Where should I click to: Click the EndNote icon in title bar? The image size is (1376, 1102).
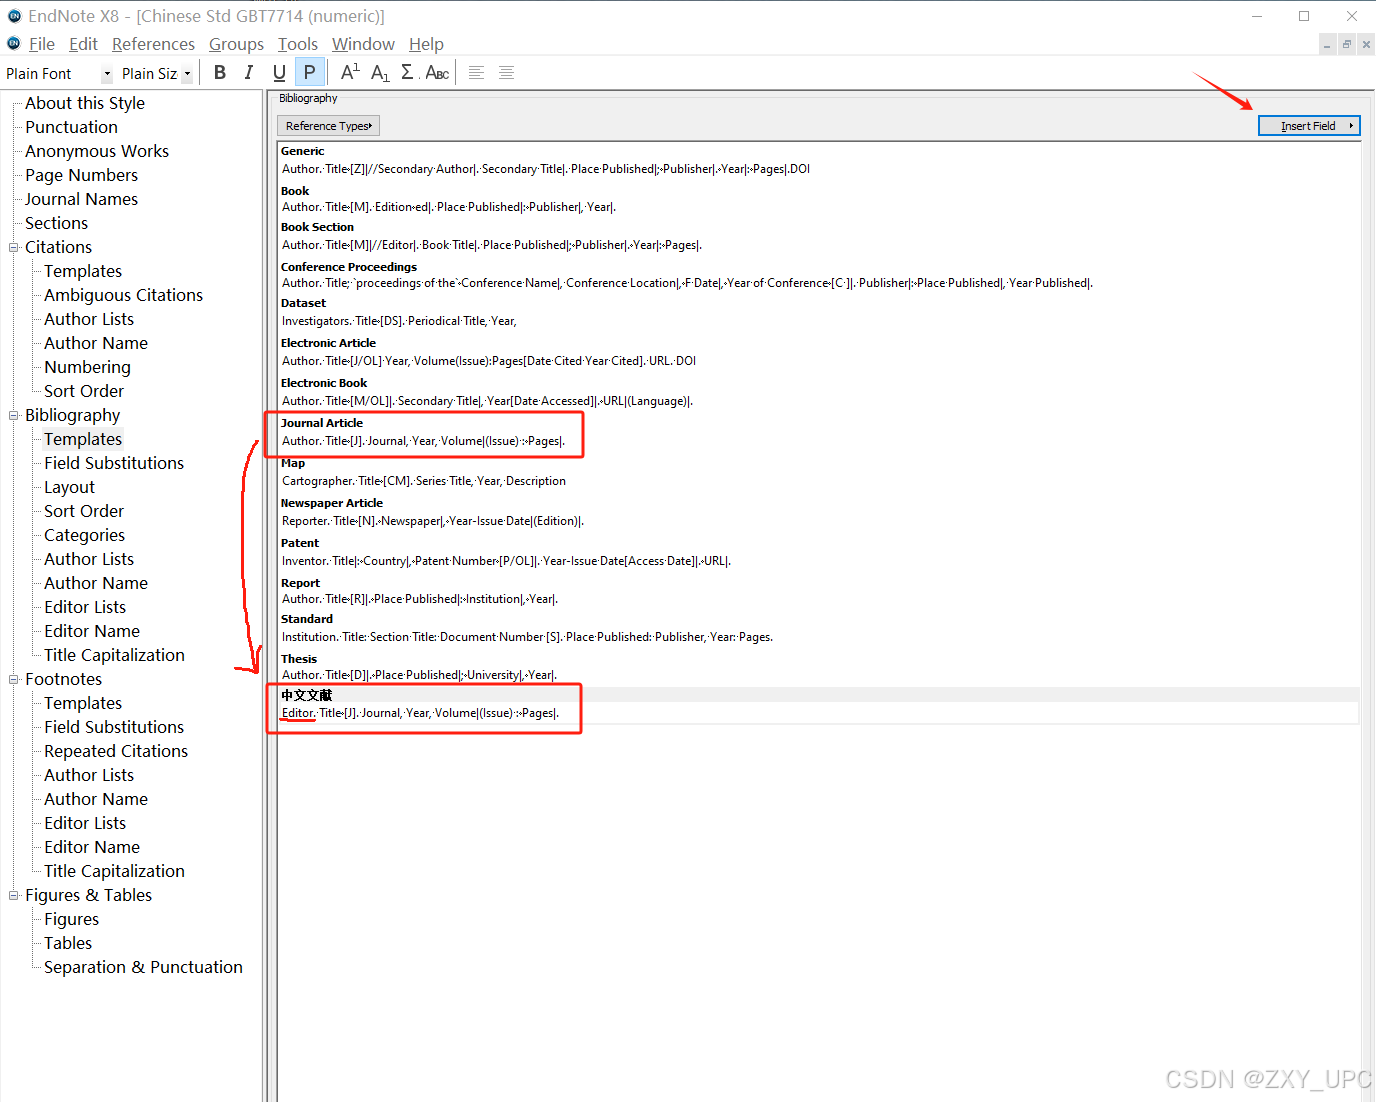click(x=14, y=16)
